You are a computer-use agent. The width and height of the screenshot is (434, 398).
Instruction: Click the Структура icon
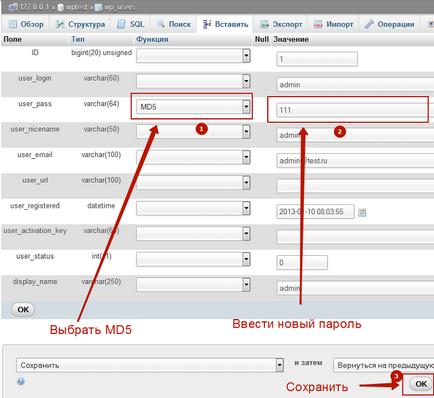tap(60, 24)
